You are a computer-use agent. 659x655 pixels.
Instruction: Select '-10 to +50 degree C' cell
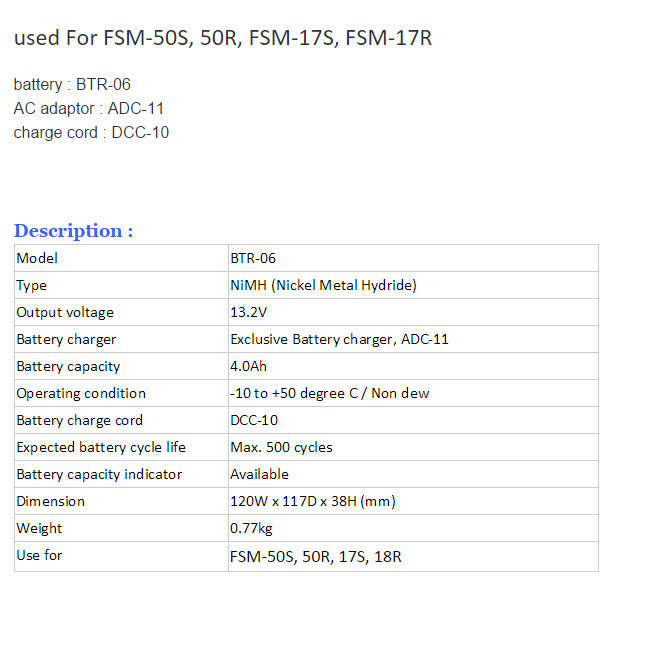pyautogui.click(x=329, y=393)
